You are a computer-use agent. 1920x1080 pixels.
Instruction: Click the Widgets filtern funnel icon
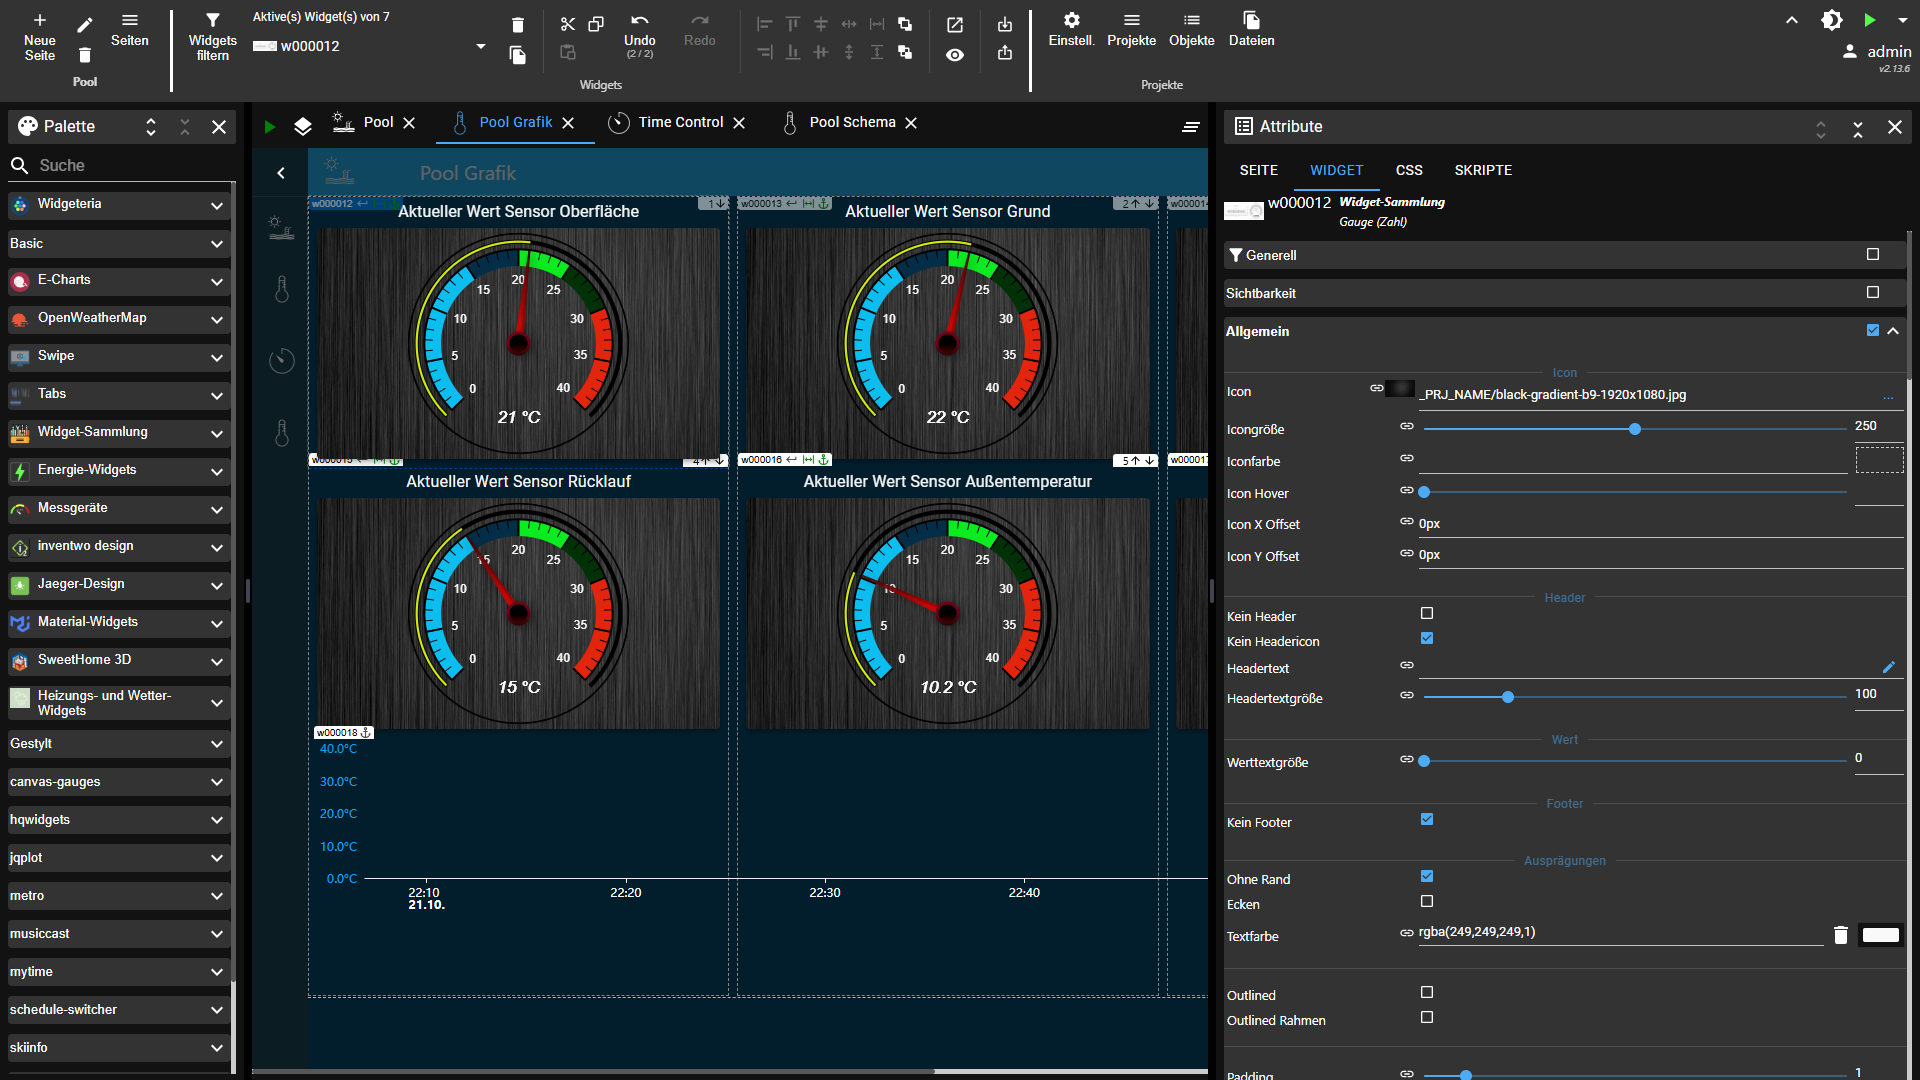(212, 21)
